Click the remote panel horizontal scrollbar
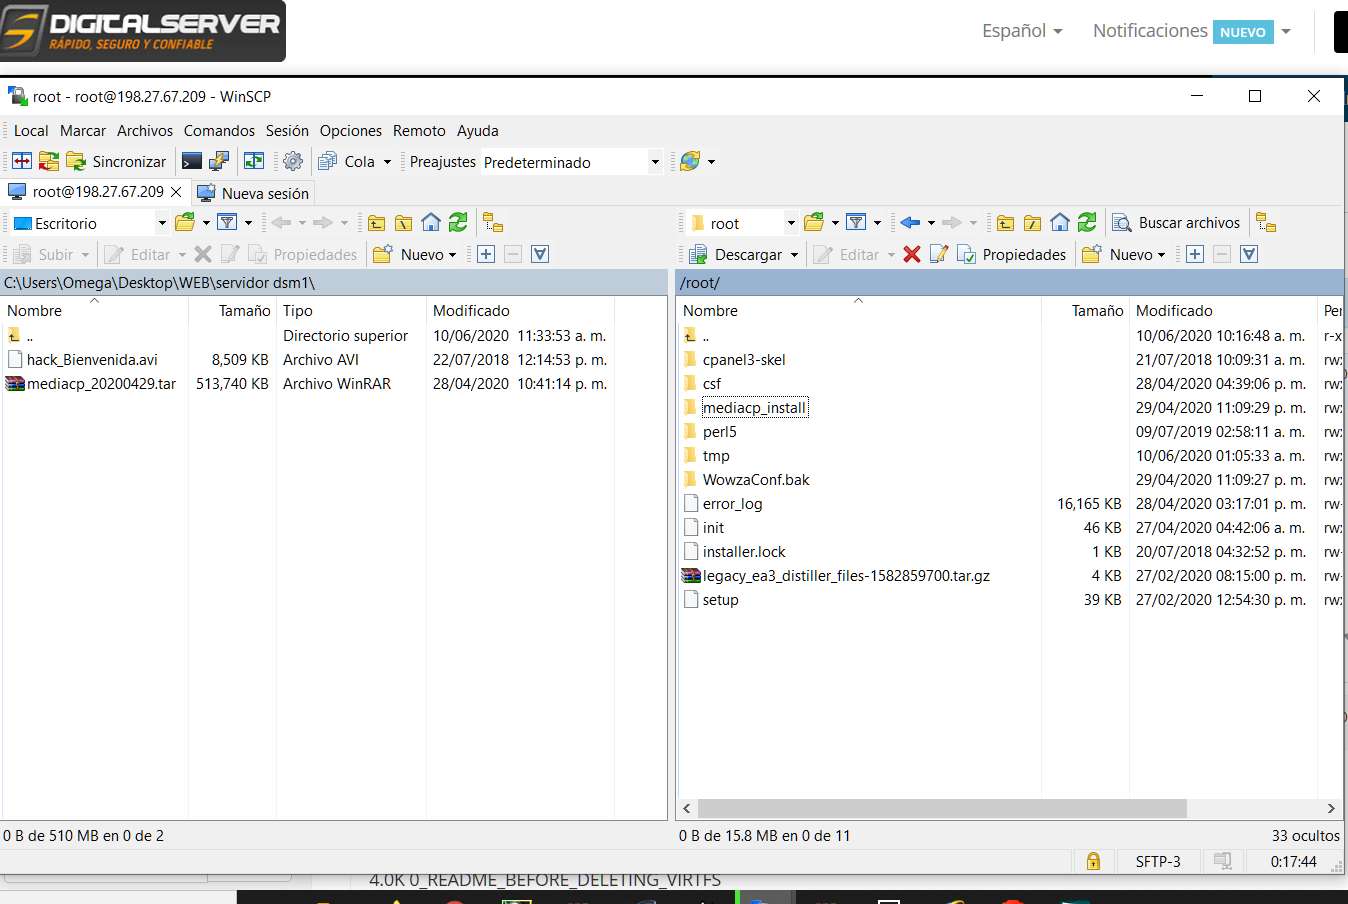Viewport: 1348px width, 904px height. pyautogui.click(x=941, y=808)
